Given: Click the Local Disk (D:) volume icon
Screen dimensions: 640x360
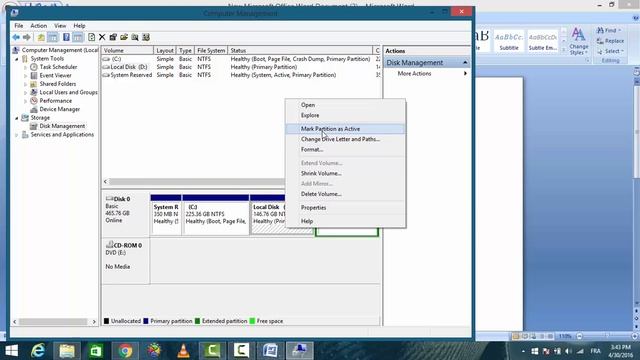Looking at the screenshot, I should tap(106, 67).
